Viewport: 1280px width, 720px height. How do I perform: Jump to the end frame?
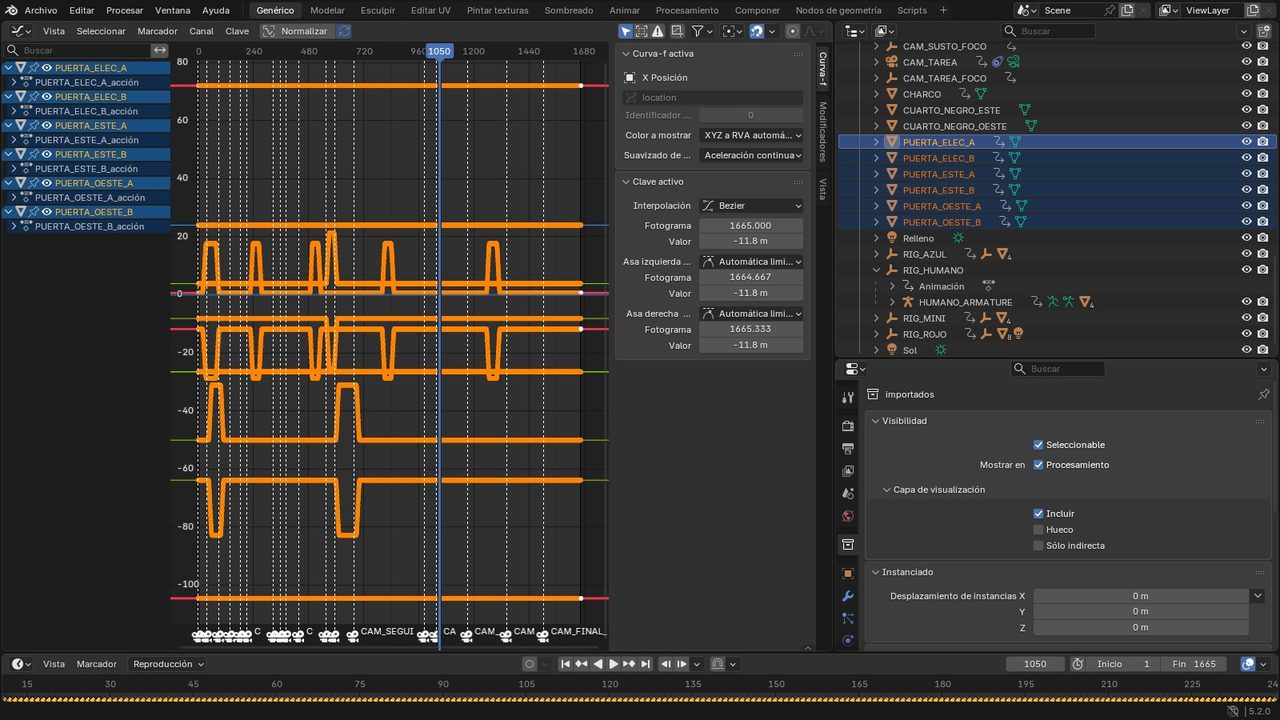[x=646, y=664]
